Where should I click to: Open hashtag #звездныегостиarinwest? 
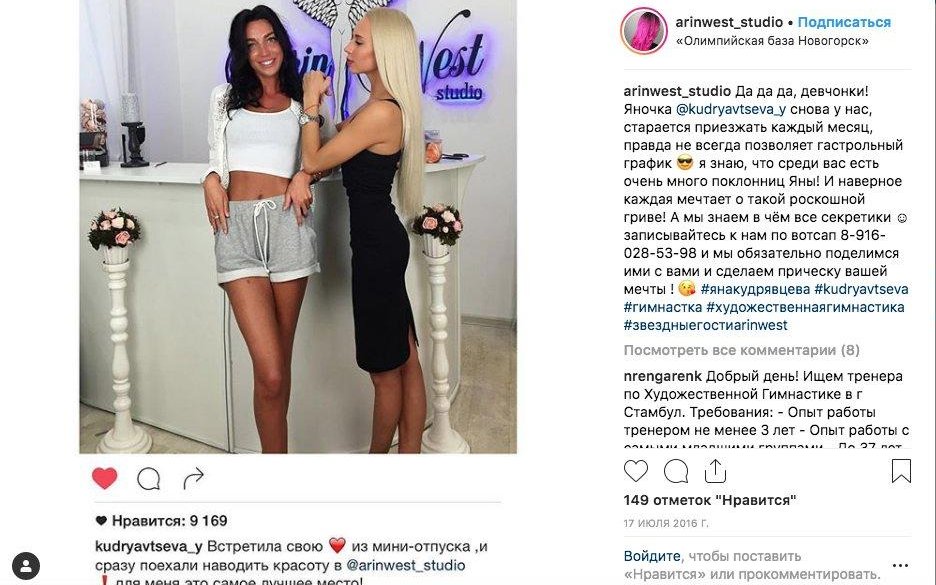(706, 325)
